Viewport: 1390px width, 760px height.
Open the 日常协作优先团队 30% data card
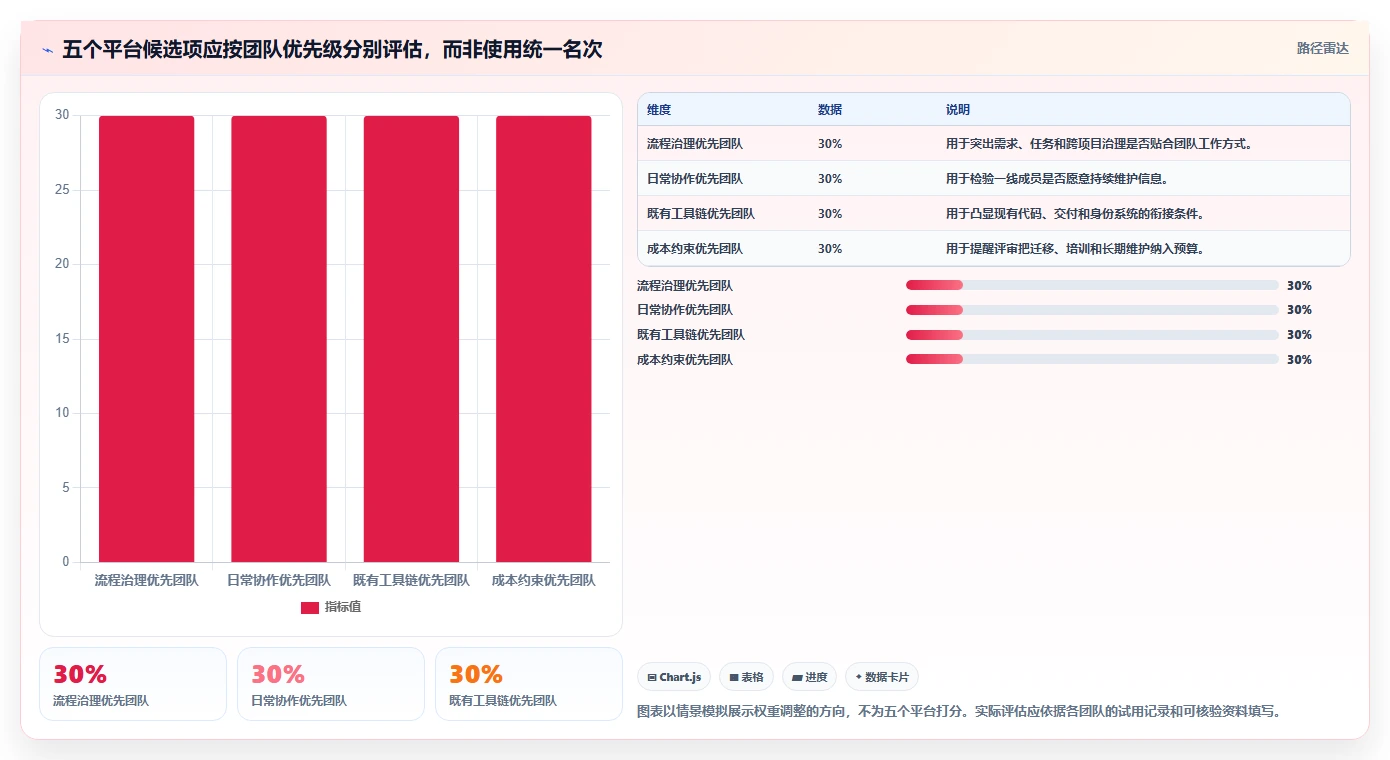coord(331,684)
